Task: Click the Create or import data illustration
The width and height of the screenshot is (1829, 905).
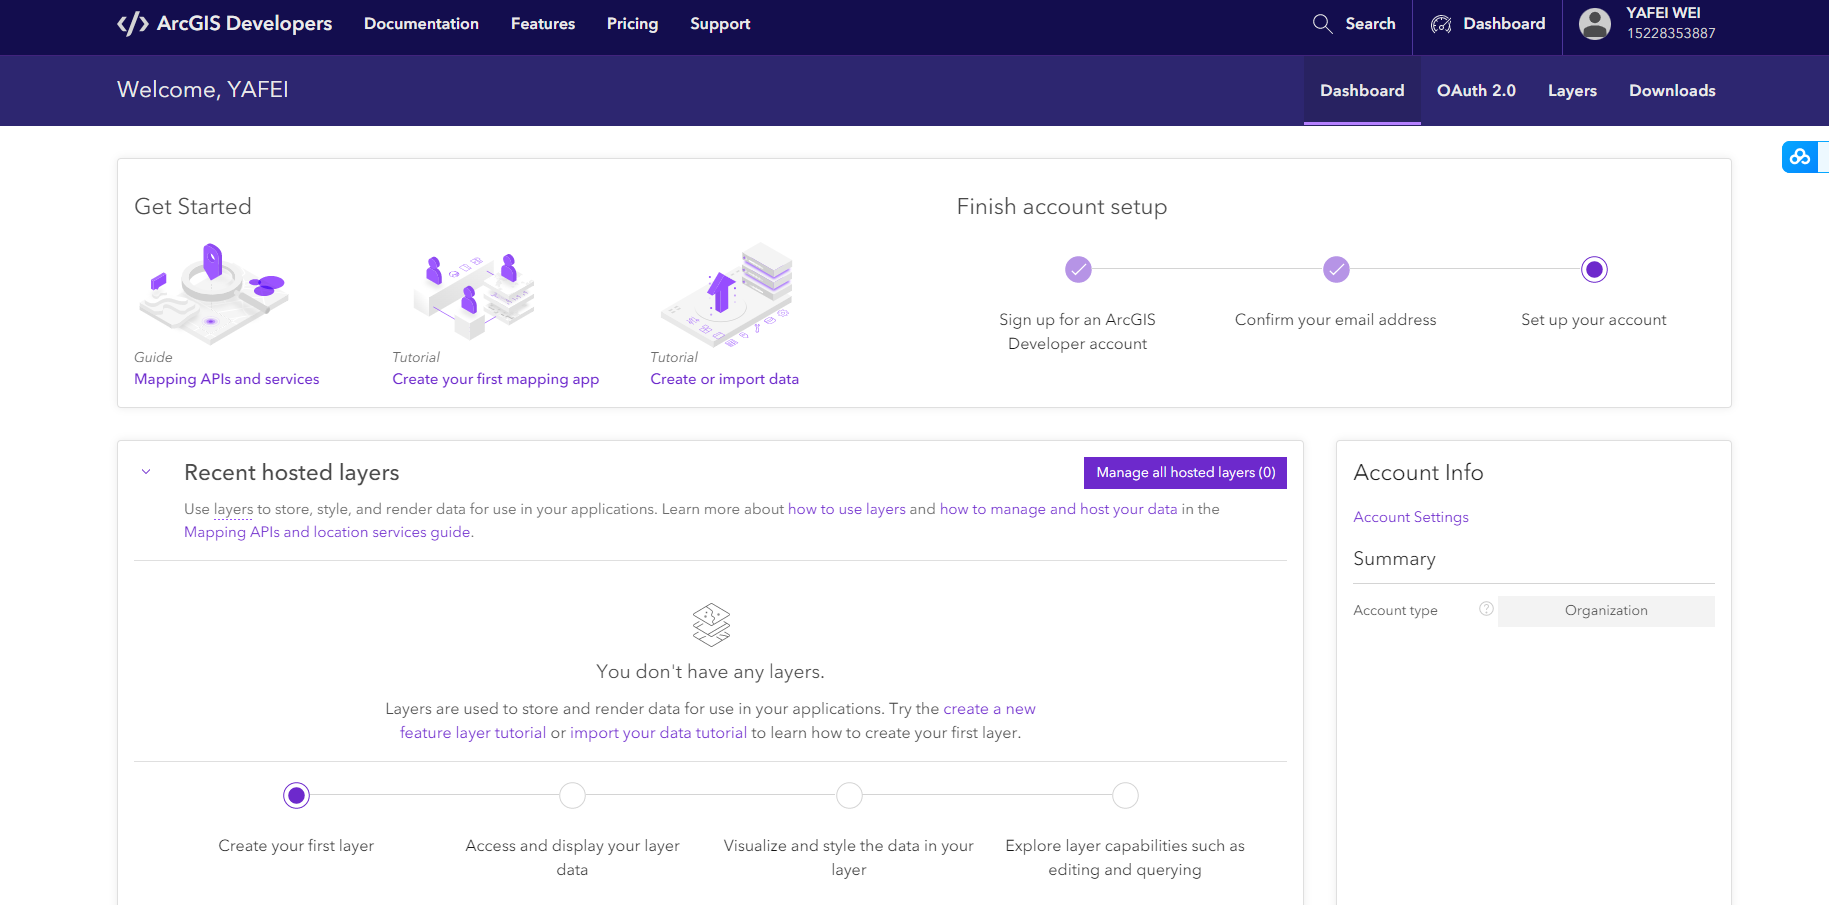Action: [x=727, y=294]
